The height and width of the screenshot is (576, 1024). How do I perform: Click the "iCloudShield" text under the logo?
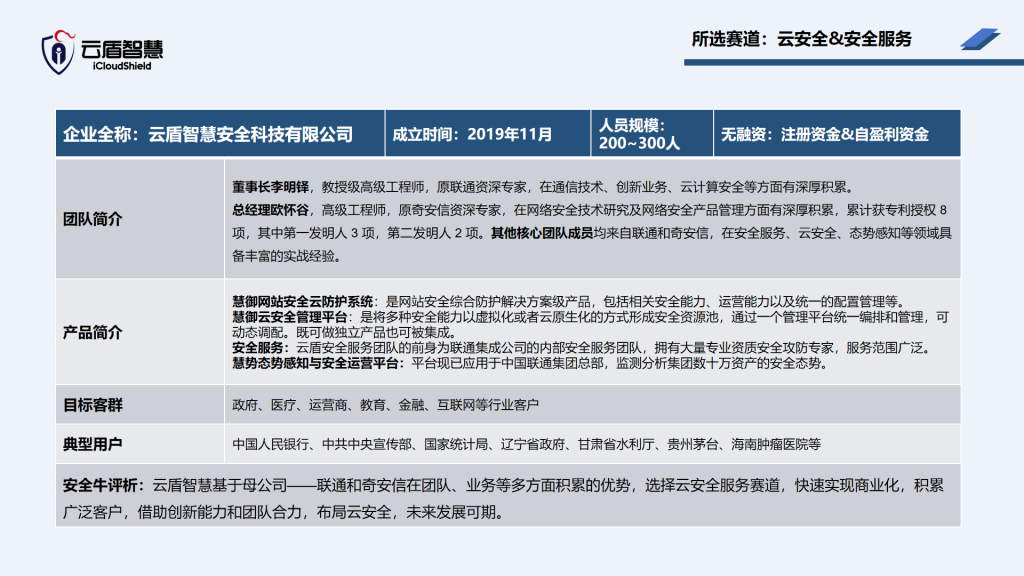click(x=122, y=66)
